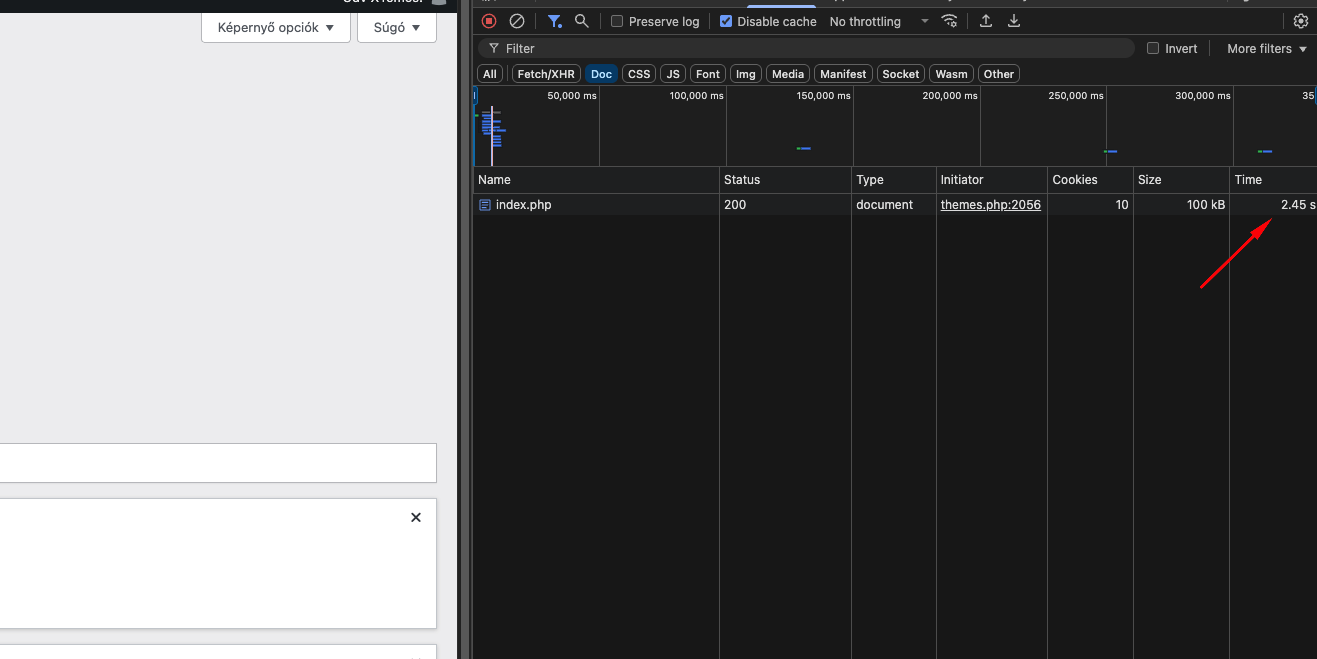Select the Img filter
The height and width of the screenshot is (659, 1317).
pos(746,74)
